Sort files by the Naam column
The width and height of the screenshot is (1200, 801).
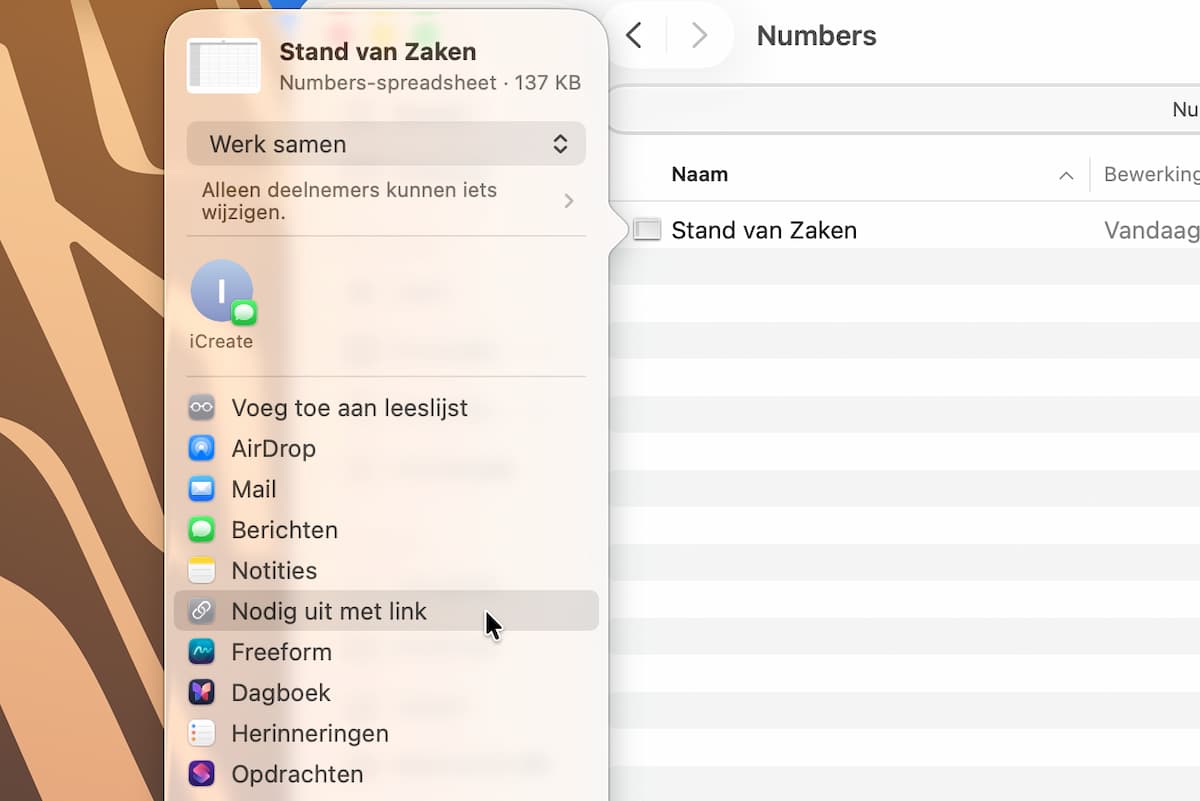700,174
